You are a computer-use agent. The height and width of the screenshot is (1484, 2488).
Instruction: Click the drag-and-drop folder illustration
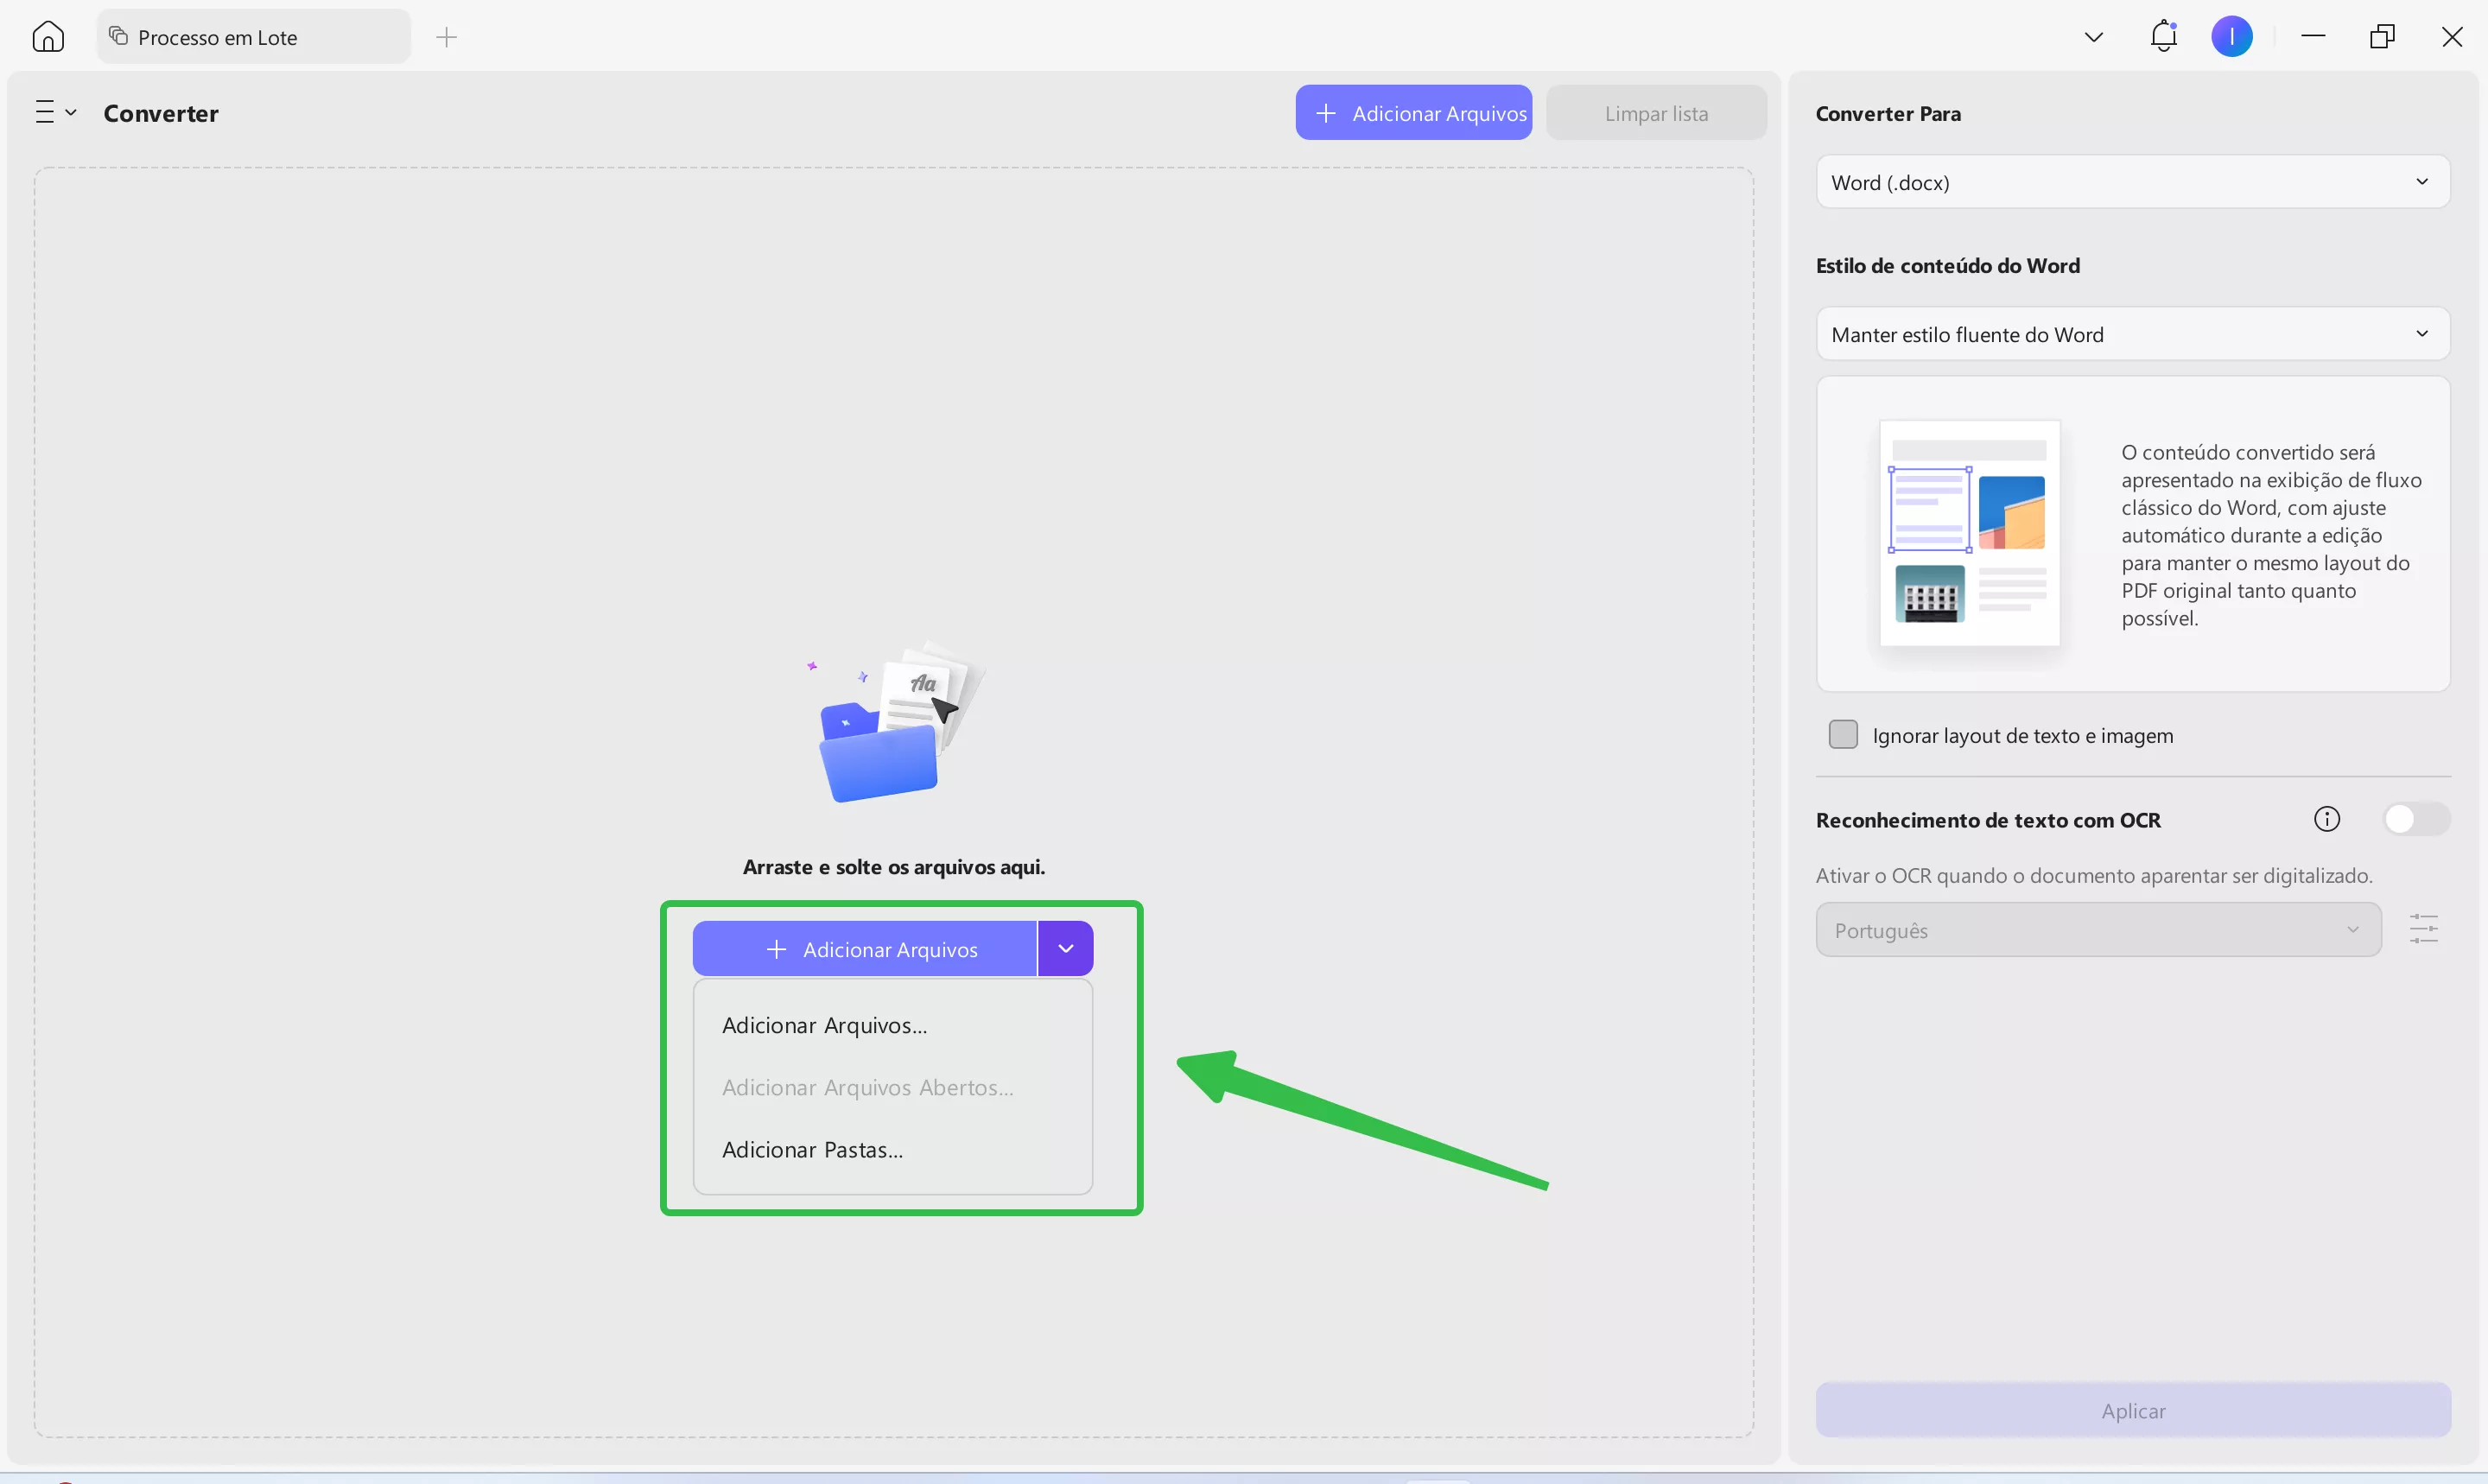coord(892,724)
